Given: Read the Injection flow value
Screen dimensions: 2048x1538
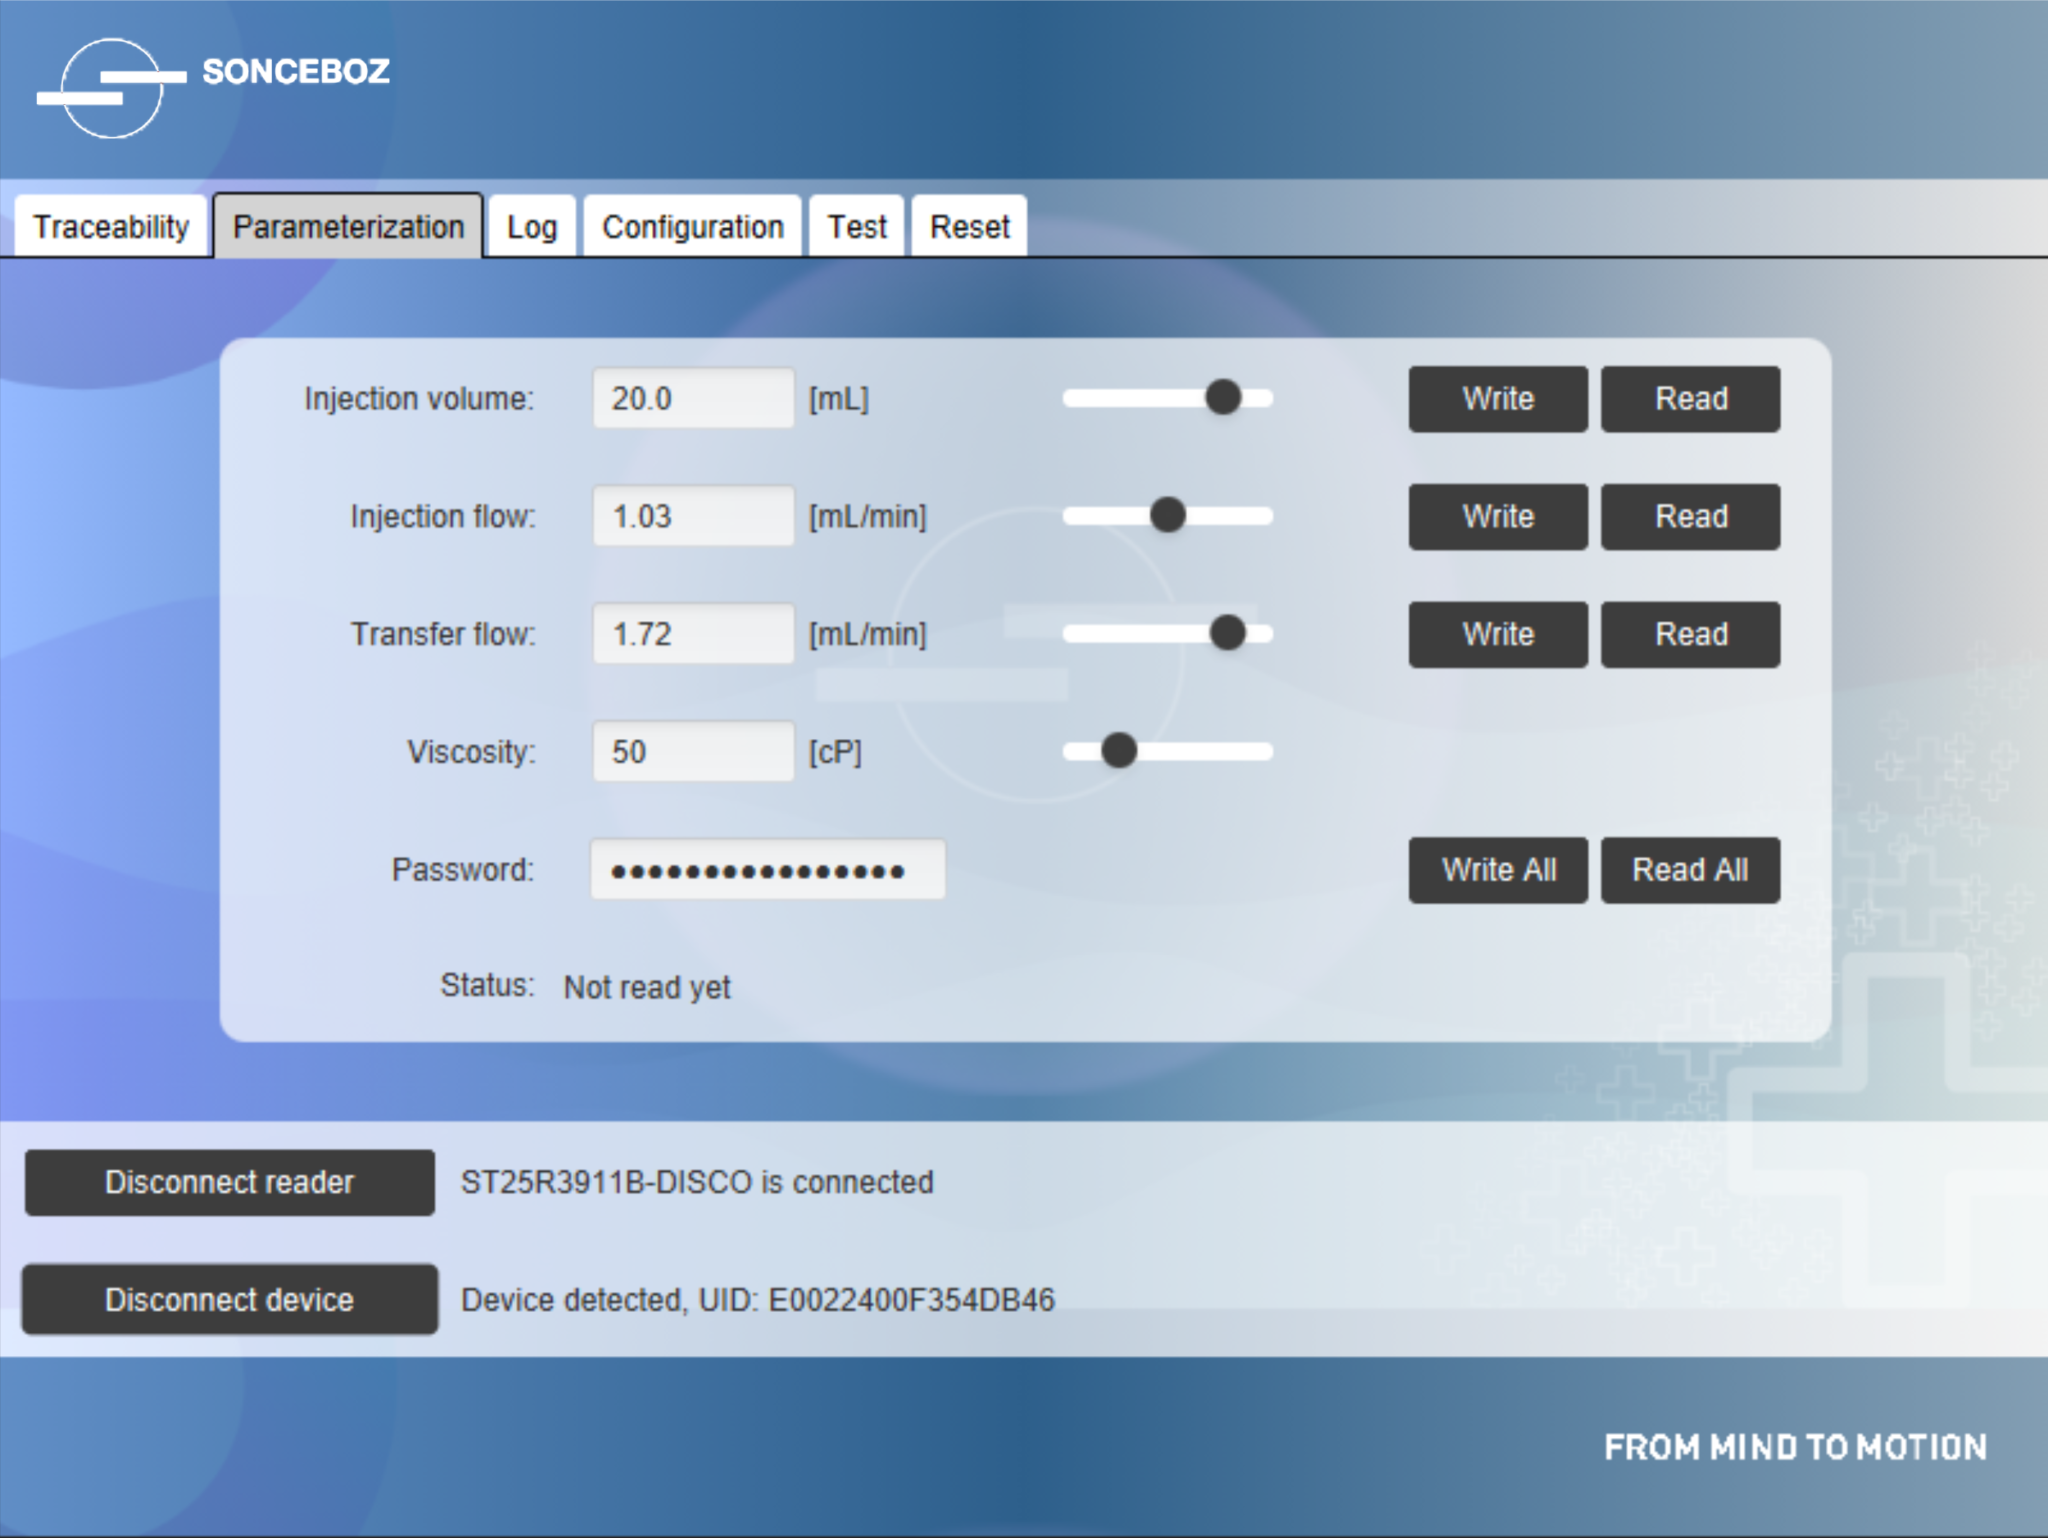Looking at the screenshot, I should 1690,517.
